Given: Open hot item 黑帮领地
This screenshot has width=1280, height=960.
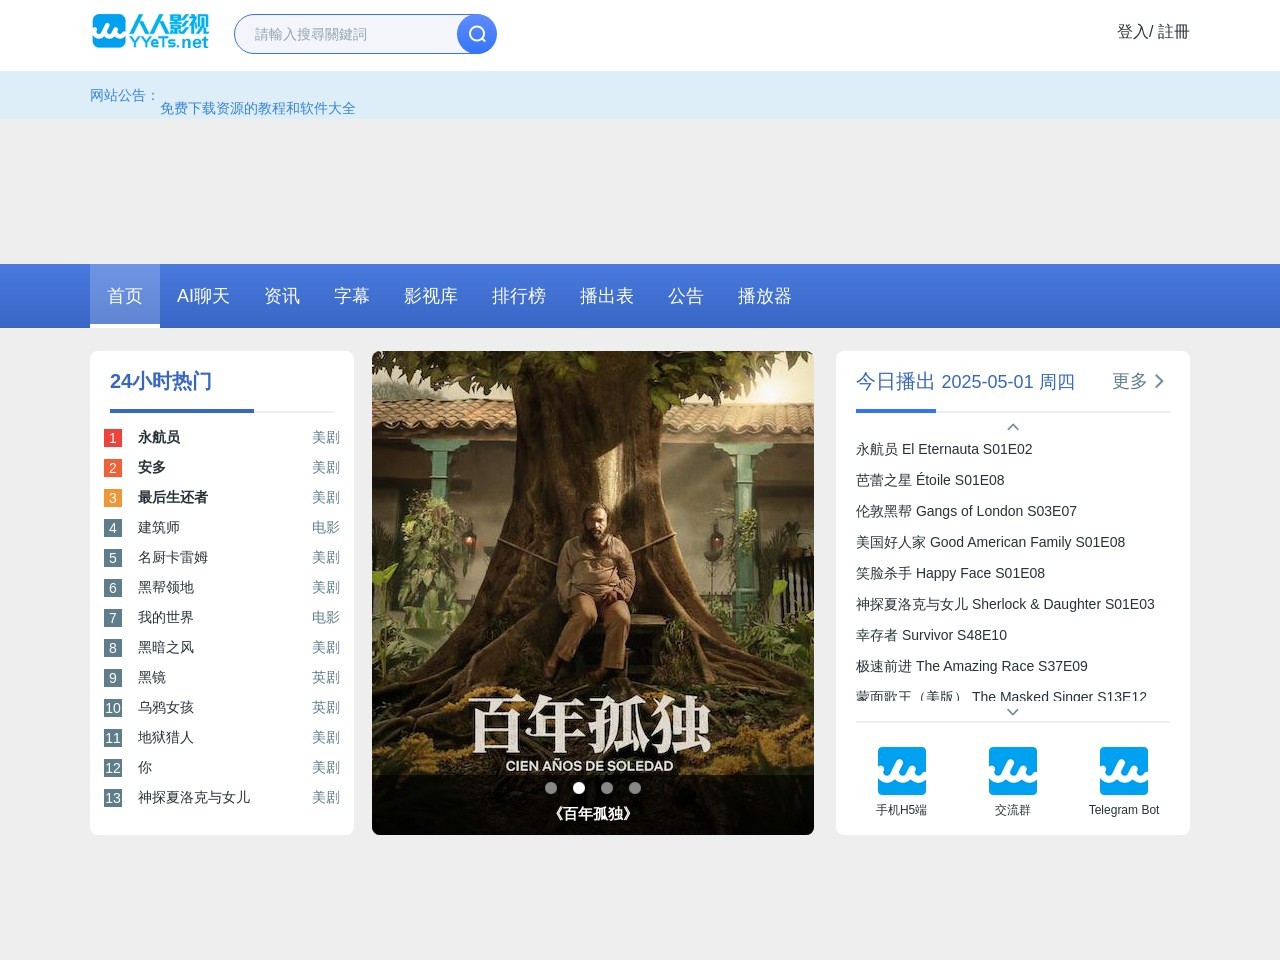Looking at the screenshot, I should [x=166, y=587].
